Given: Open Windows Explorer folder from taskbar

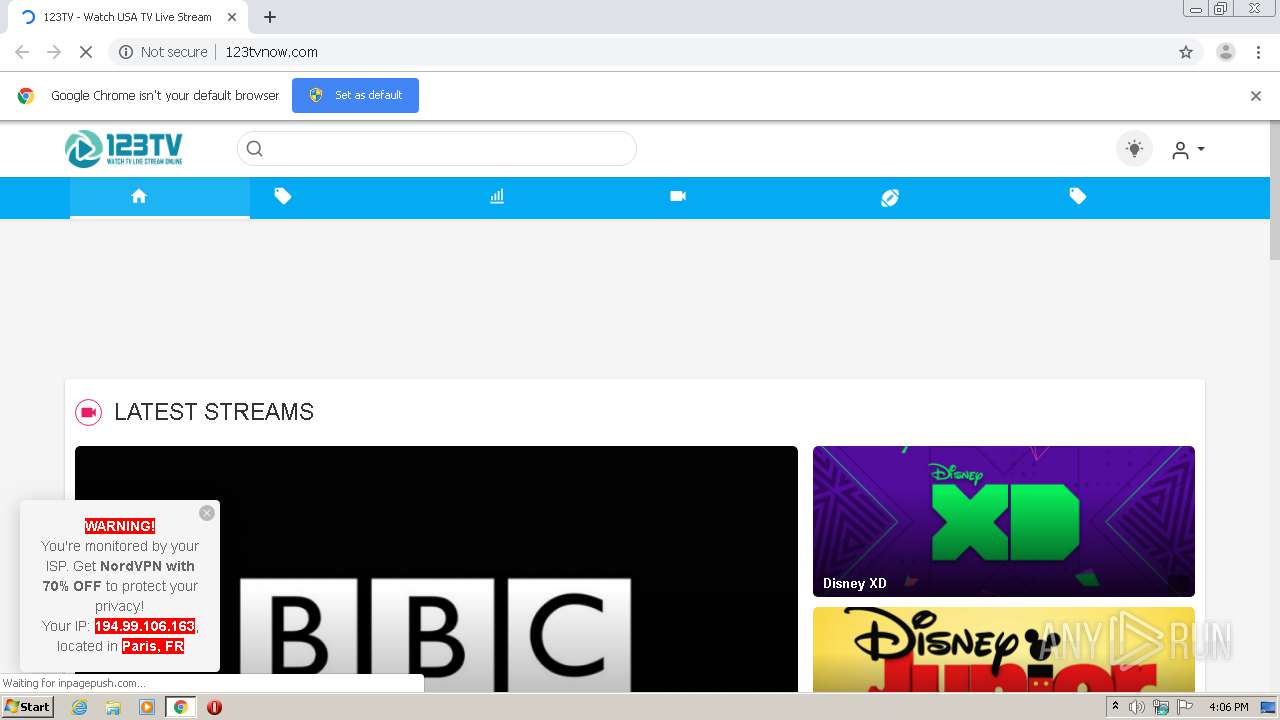Looking at the screenshot, I should coord(113,707).
